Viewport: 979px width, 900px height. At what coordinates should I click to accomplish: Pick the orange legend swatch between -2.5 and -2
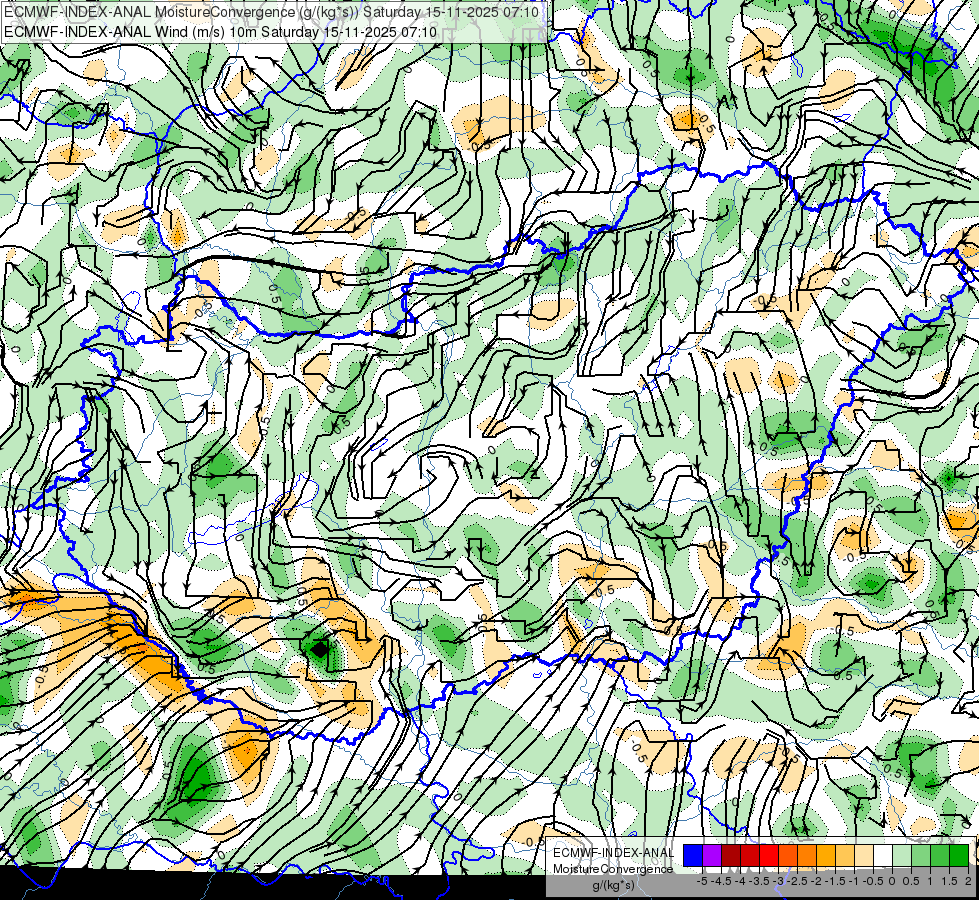807,855
